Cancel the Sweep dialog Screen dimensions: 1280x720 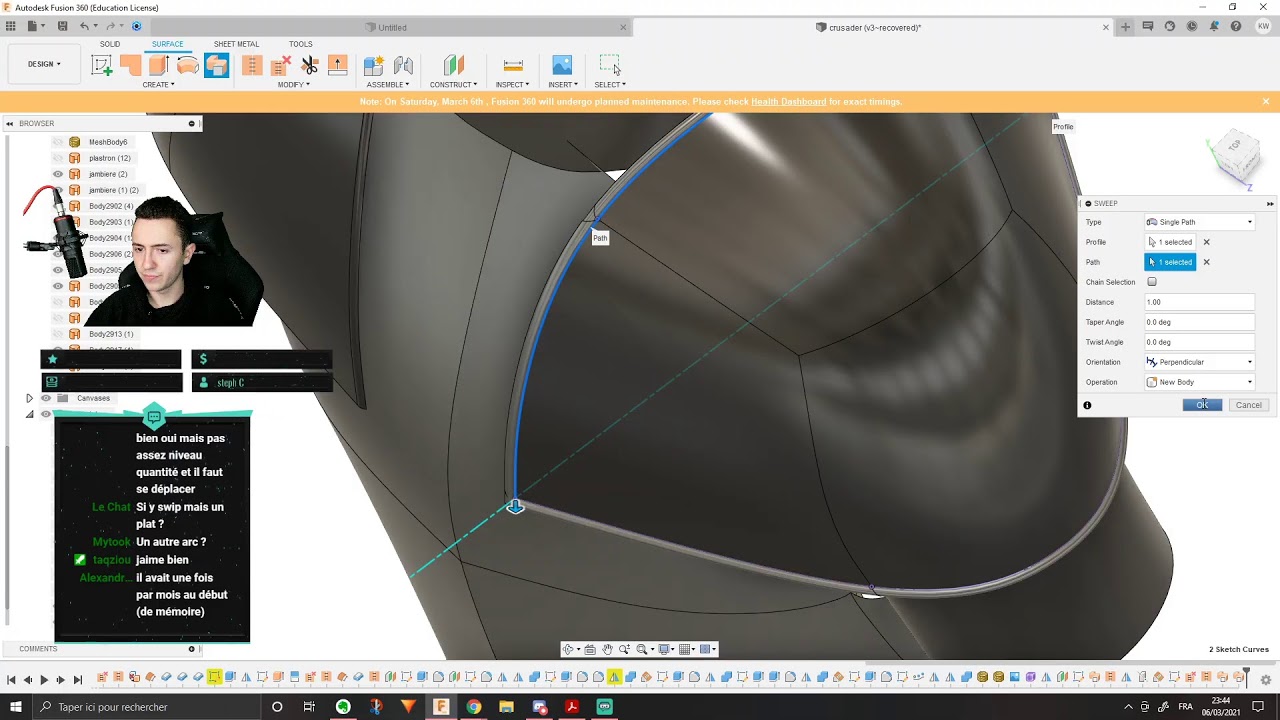coord(1248,405)
